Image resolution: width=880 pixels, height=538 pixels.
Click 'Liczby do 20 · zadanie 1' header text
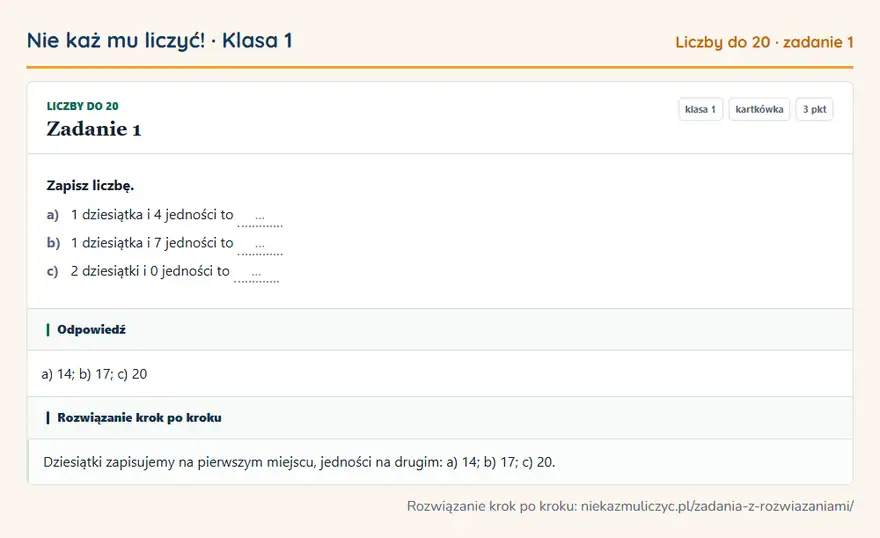click(764, 42)
